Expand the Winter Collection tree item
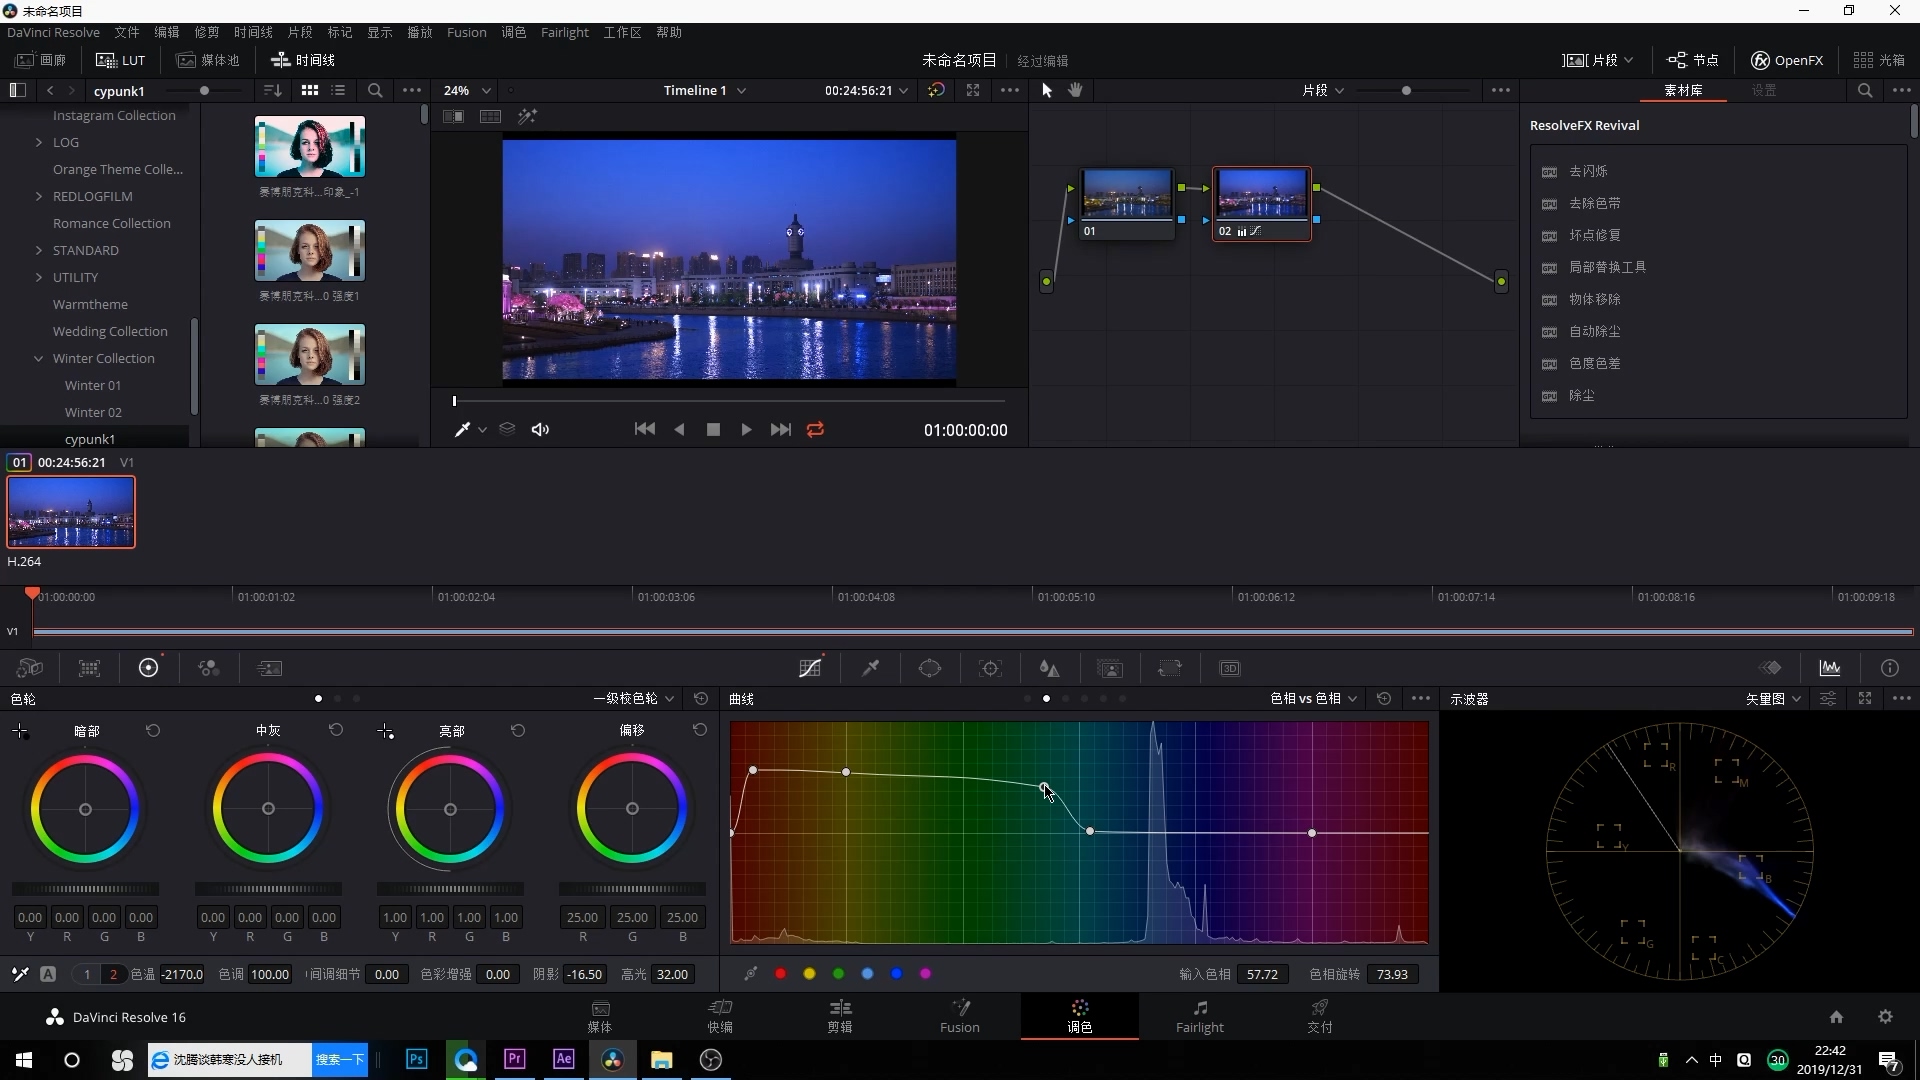 [x=38, y=359]
